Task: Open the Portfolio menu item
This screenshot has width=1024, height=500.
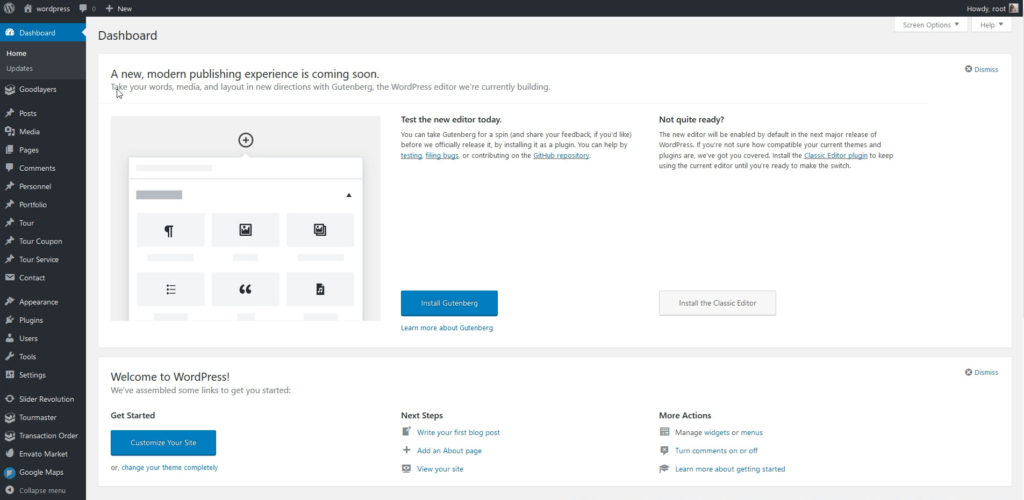Action: tap(42, 204)
